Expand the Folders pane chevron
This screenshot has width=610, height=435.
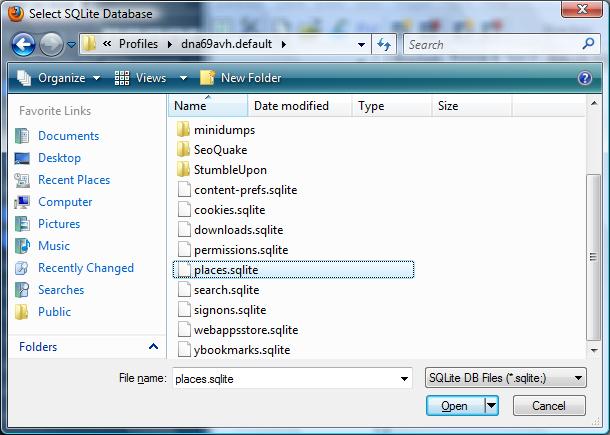(153, 346)
